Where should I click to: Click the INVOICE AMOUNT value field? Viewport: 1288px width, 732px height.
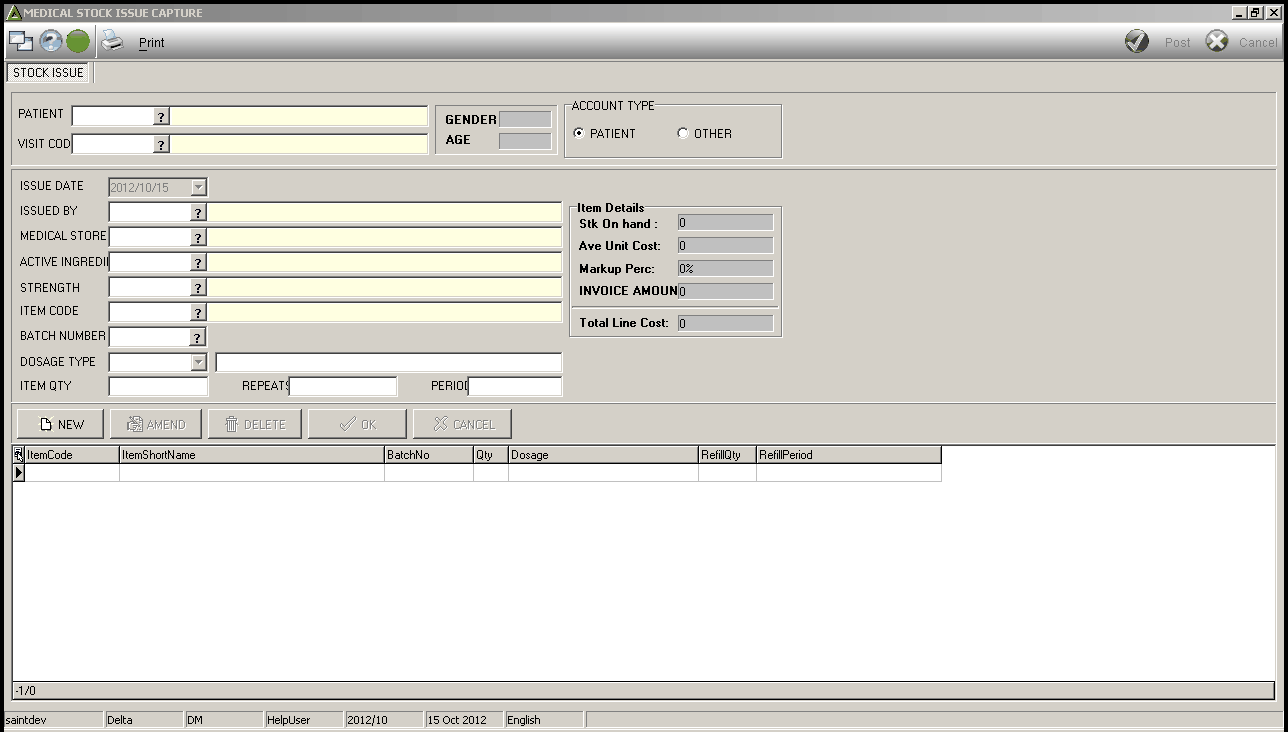[x=725, y=291]
